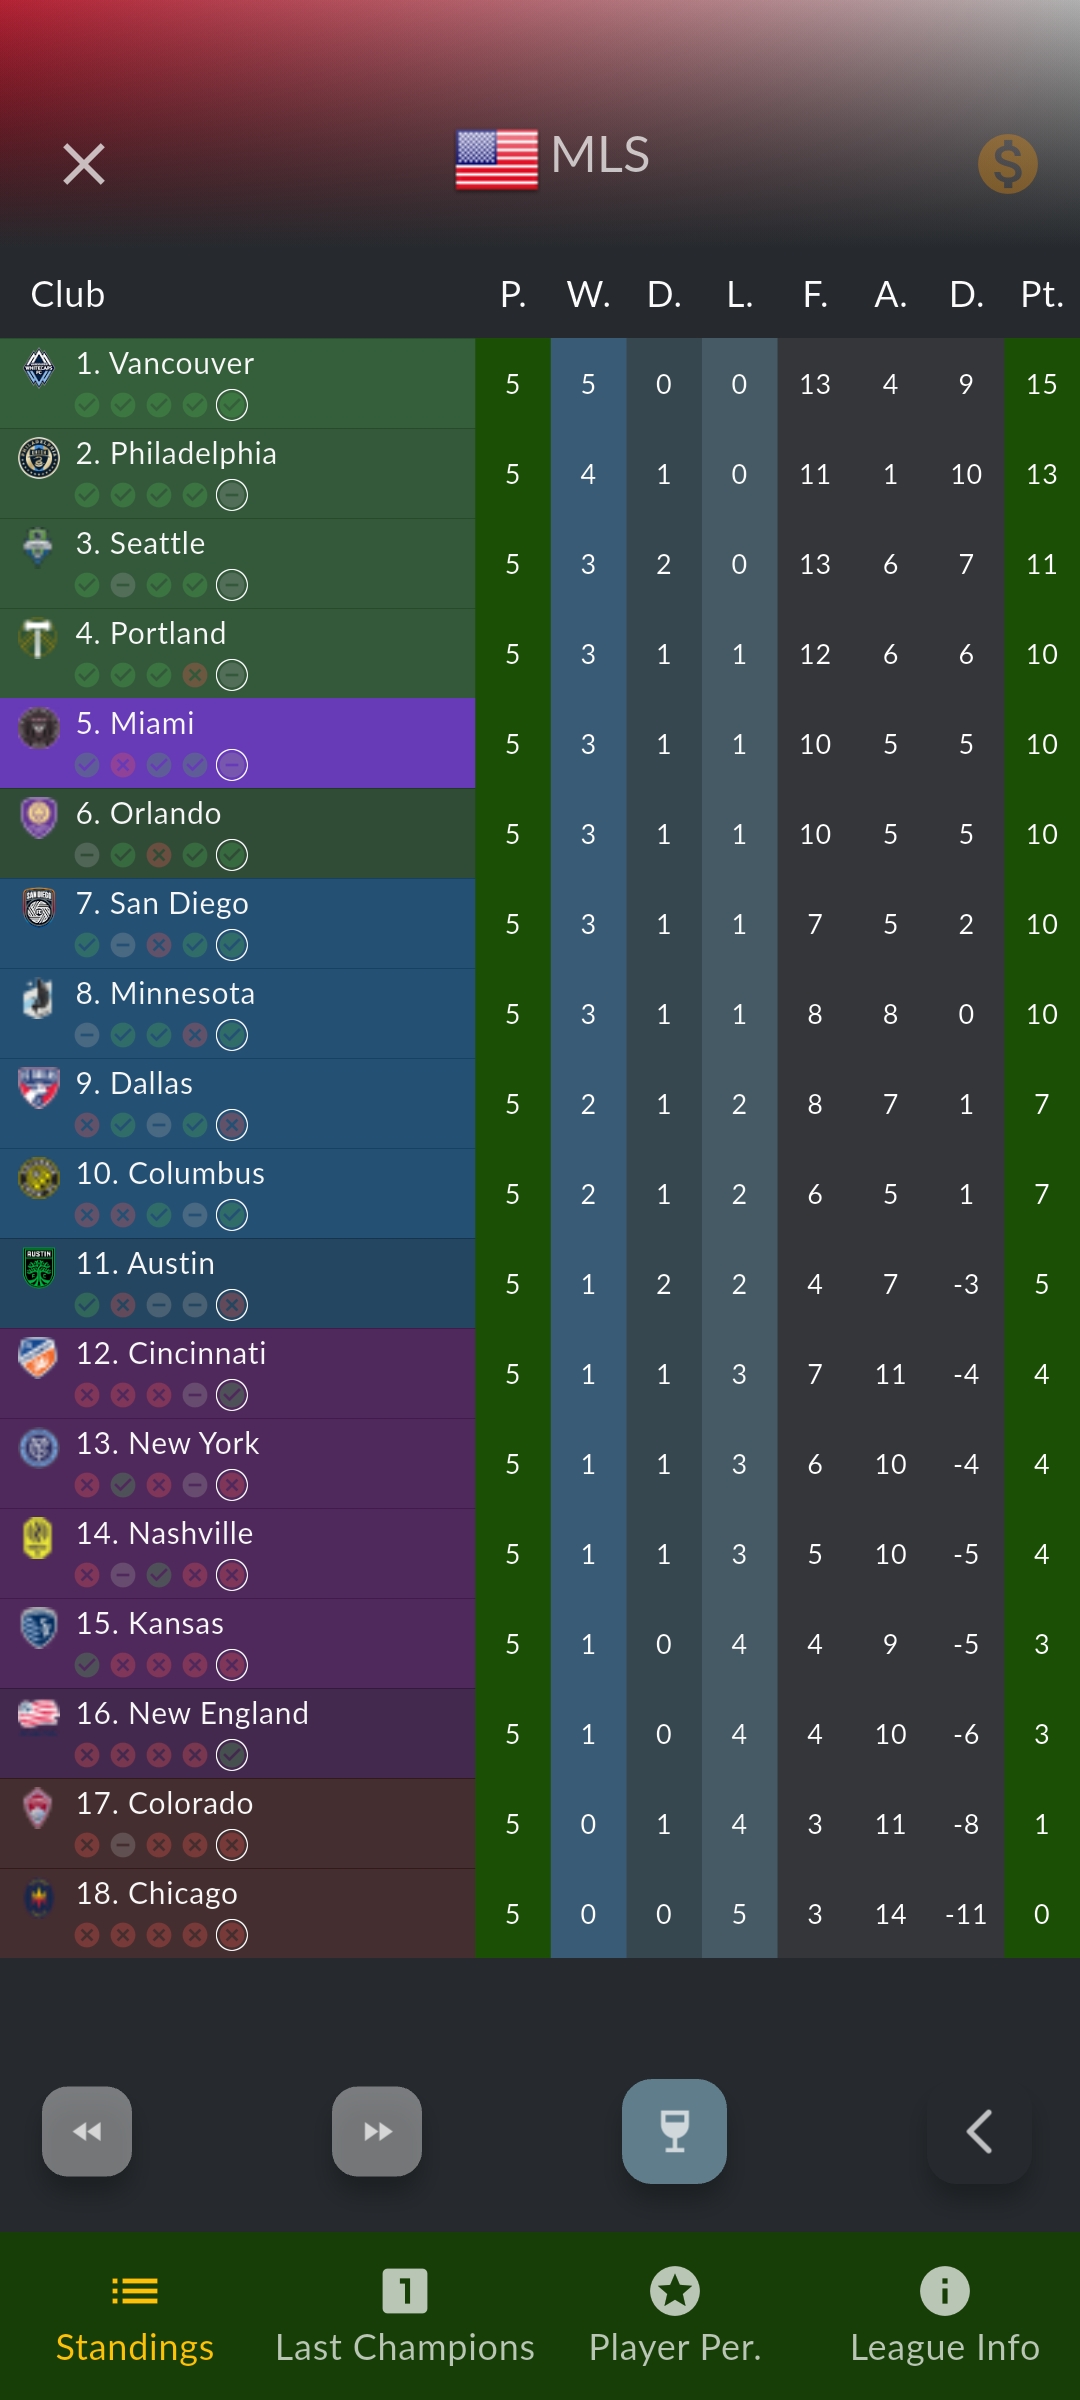
Task: Click the Club column header
Action: pyautogui.click(x=68, y=295)
